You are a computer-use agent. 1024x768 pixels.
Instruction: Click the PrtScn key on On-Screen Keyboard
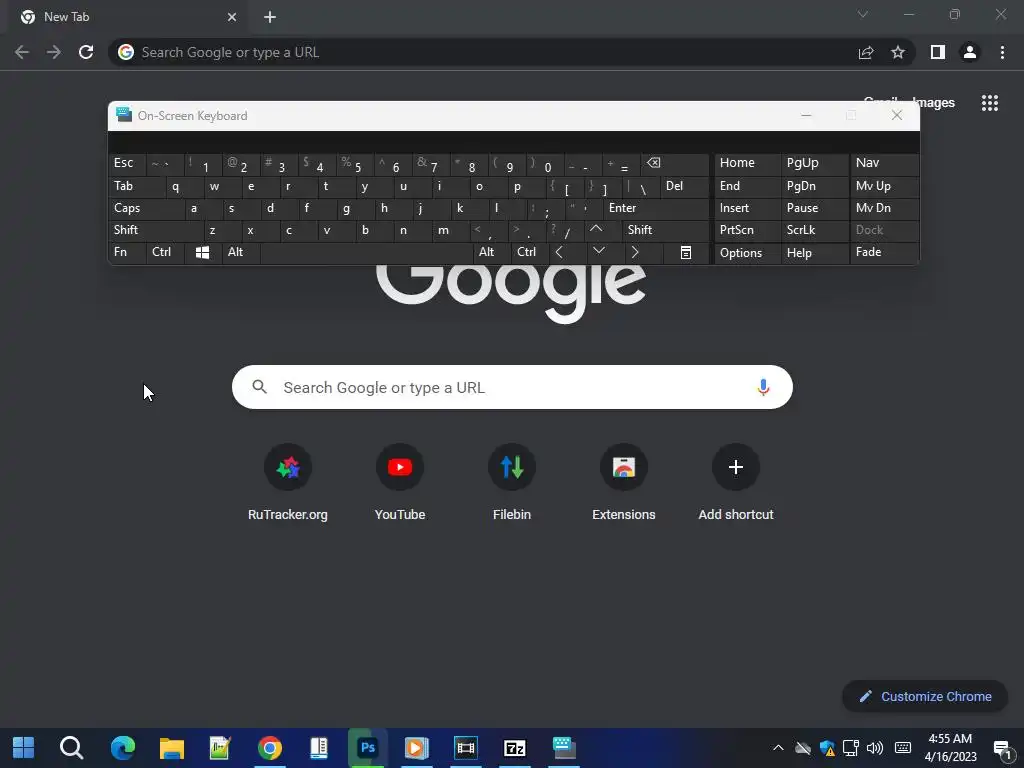[748, 230]
